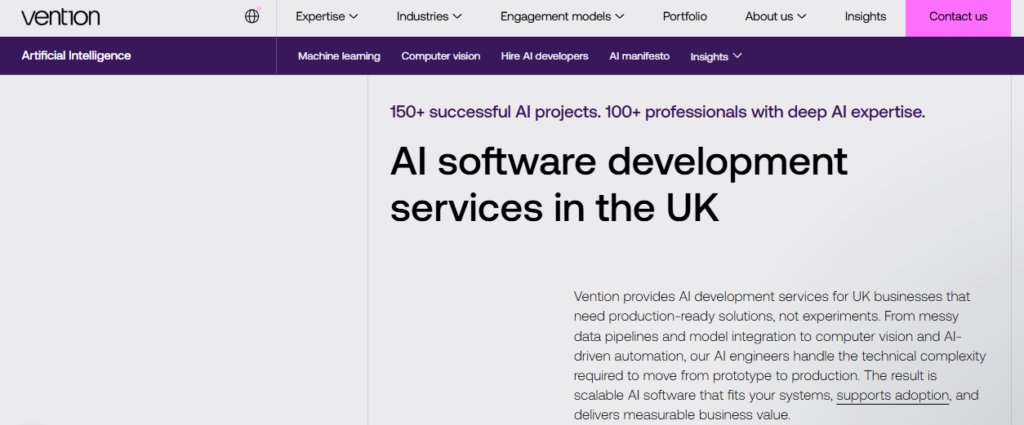Open the Engagement models dropdown

pos(562,17)
